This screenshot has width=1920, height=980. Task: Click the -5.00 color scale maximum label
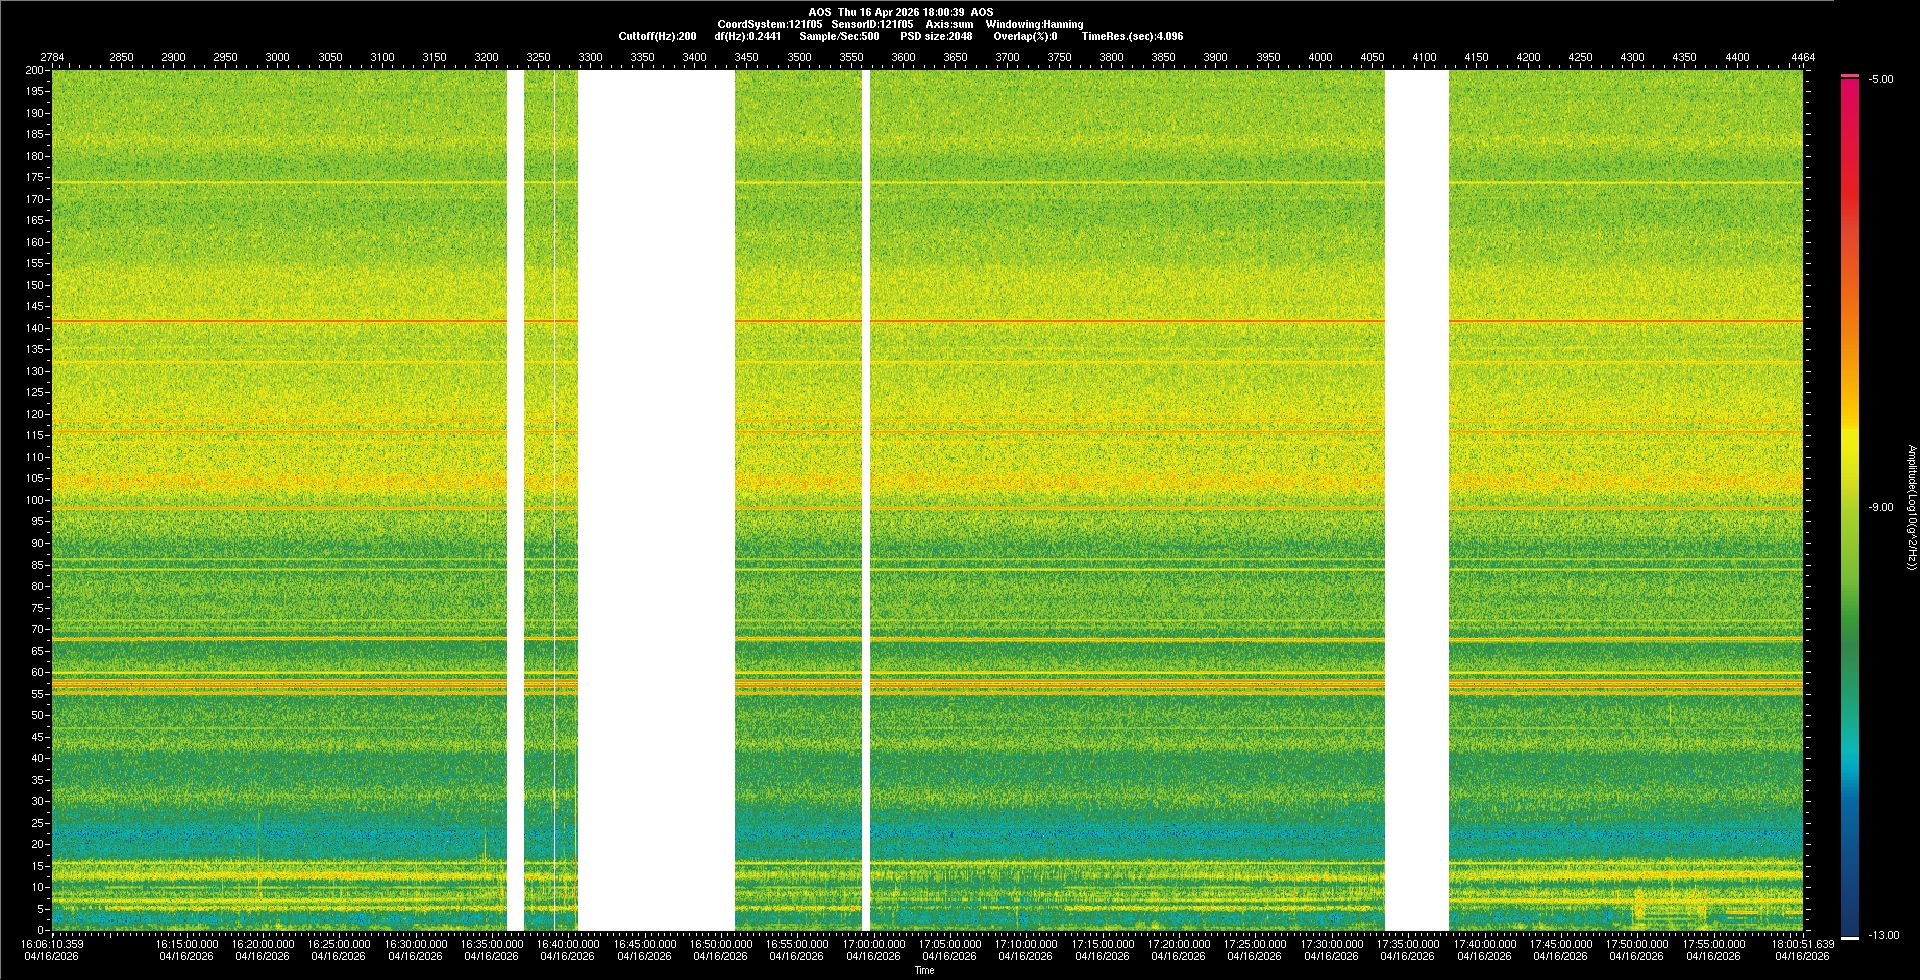pyautogui.click(x=1881, y=79)
